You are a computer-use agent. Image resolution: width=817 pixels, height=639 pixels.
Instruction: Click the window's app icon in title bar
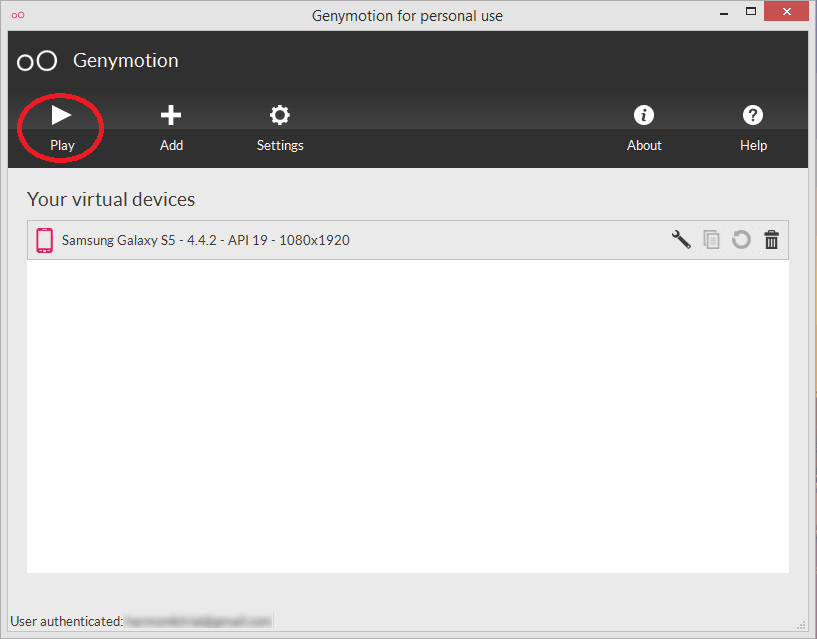18,15
